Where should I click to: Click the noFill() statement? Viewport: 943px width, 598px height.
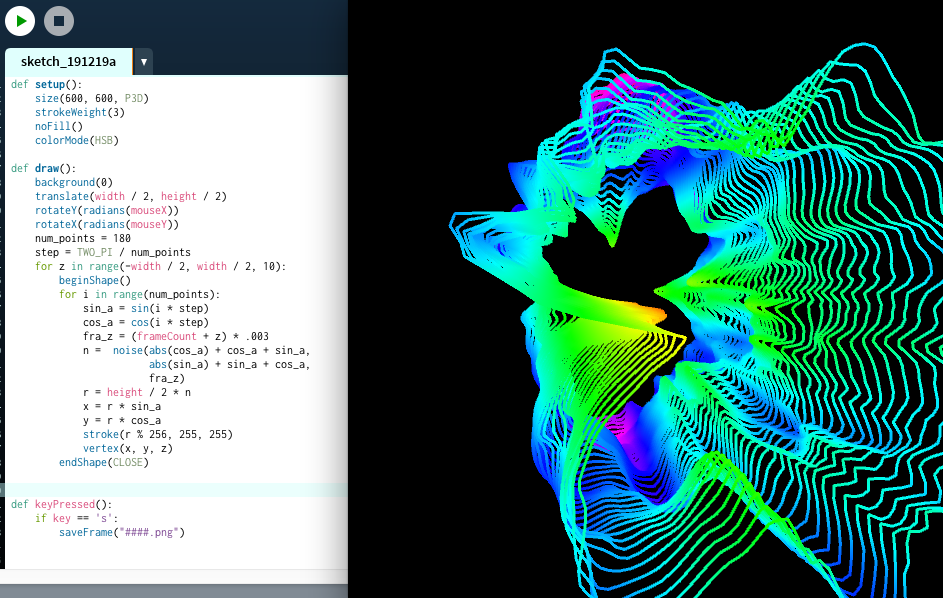coord(58,127)
